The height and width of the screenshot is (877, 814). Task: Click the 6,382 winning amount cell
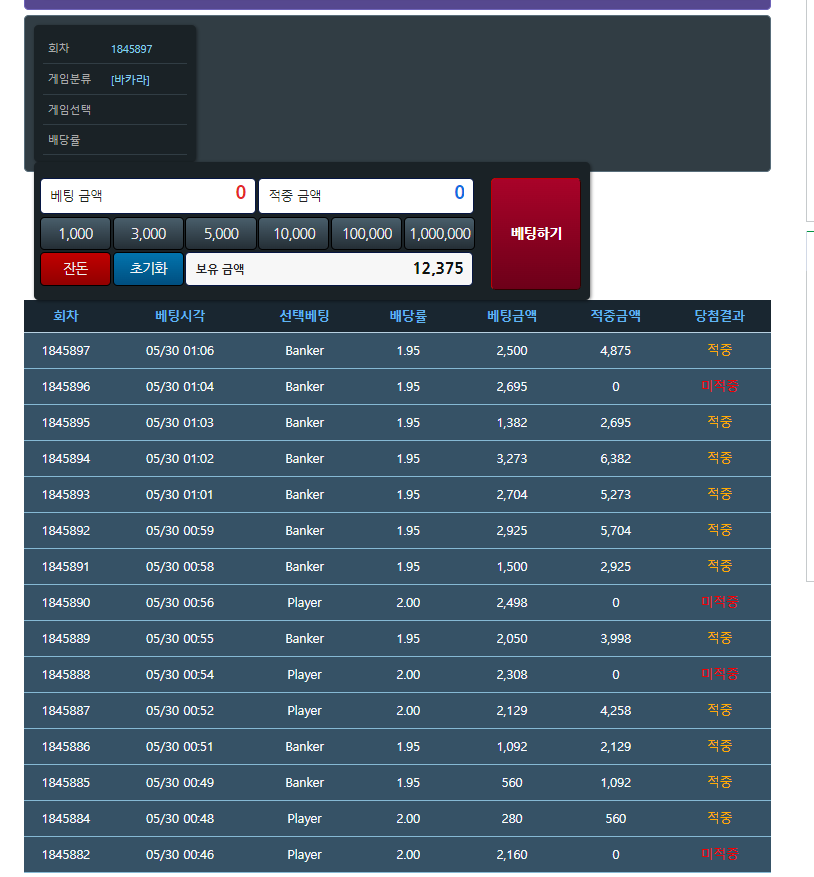click(615, 459)
